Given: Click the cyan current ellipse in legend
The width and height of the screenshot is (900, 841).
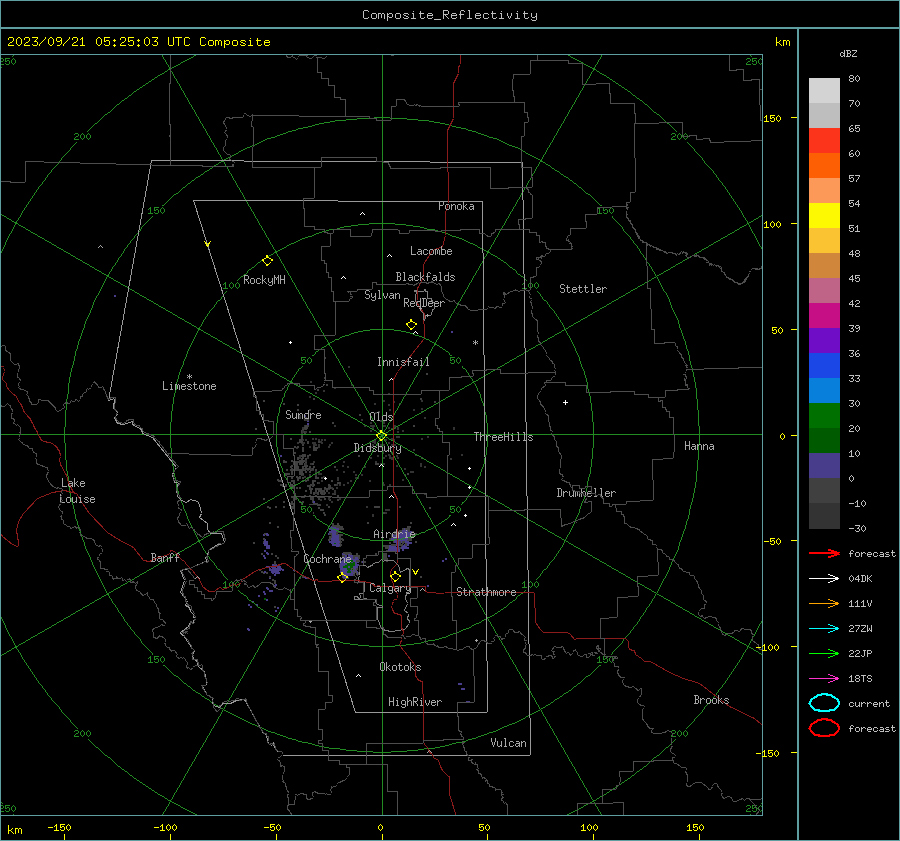Looking at the screenshot, I should [x=824, y=703].
